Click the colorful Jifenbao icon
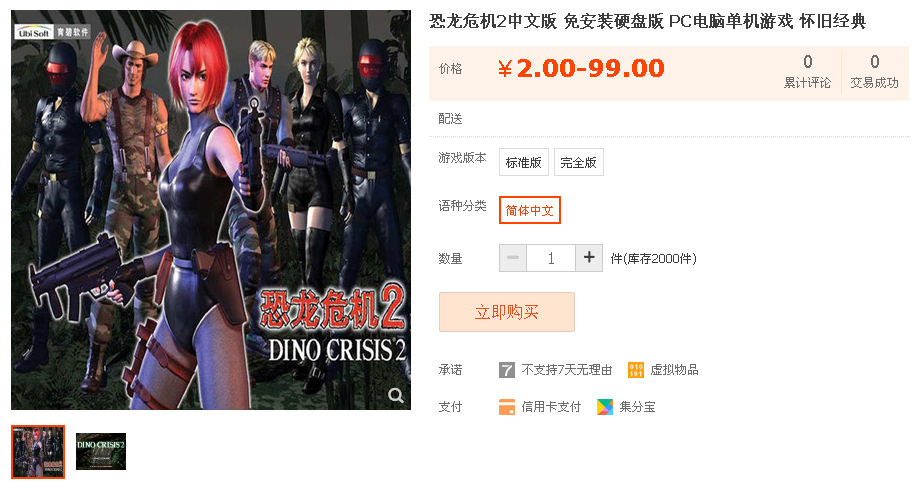Screen dimensions: 919x492 [x=604, y=407]
